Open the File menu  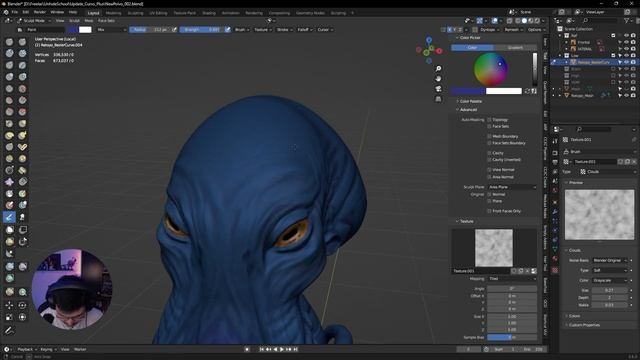pyautogui.click(x=15, y=12)
